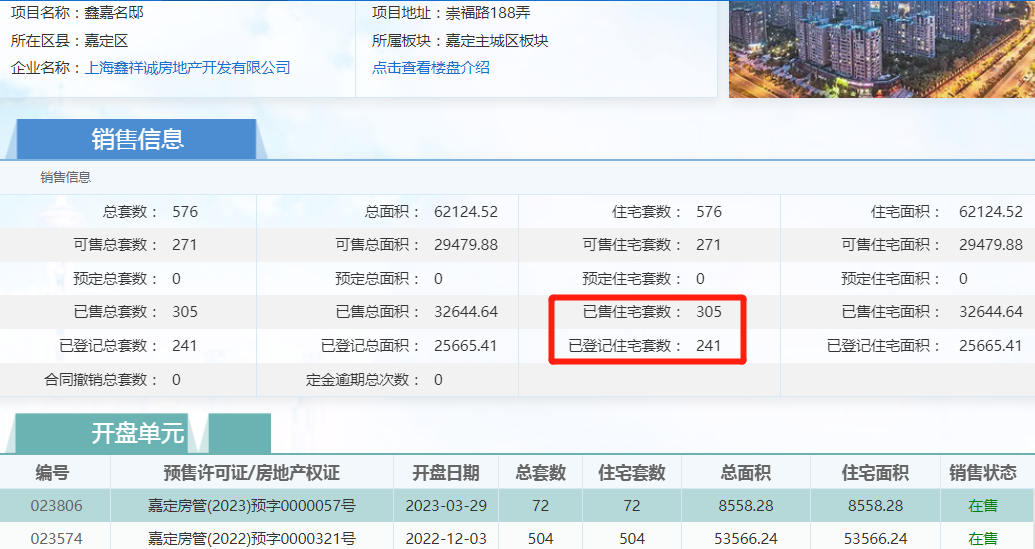Click the 可售总套数 value 271
The width and height of the screenshot is (1035, 549).
pyautogui.click(x=185, y=245)
